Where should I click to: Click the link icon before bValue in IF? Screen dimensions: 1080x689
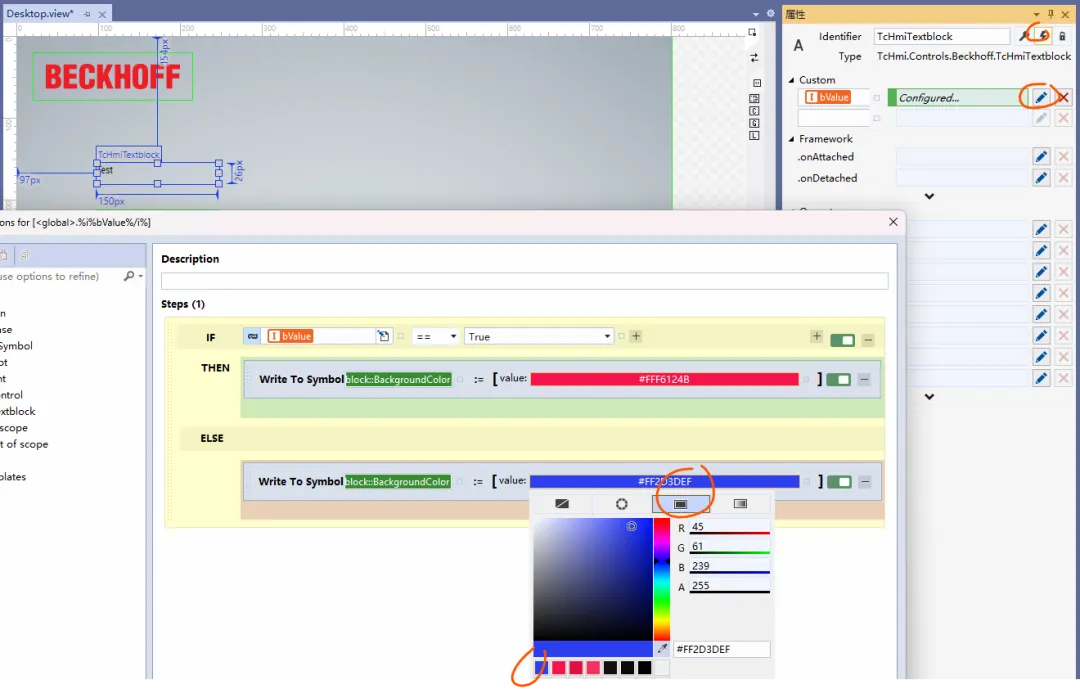click(252, 336)
